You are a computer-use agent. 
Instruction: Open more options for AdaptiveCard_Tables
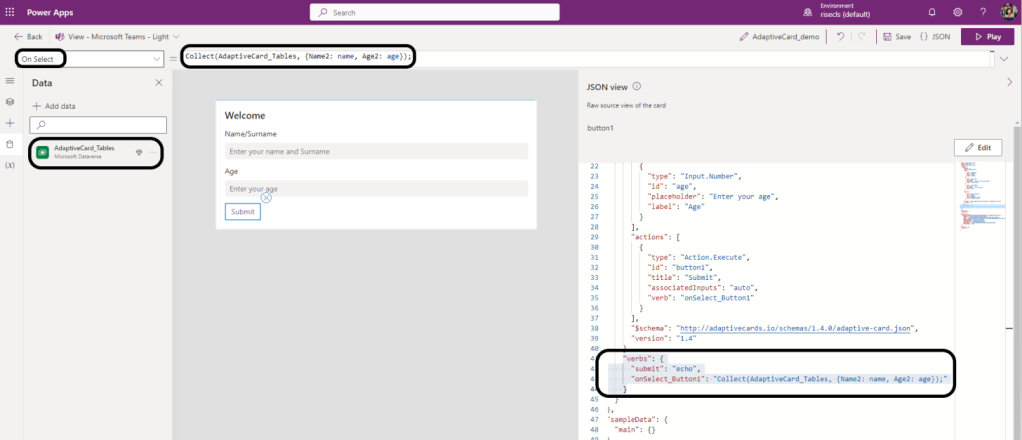click(x=153, y=152)
